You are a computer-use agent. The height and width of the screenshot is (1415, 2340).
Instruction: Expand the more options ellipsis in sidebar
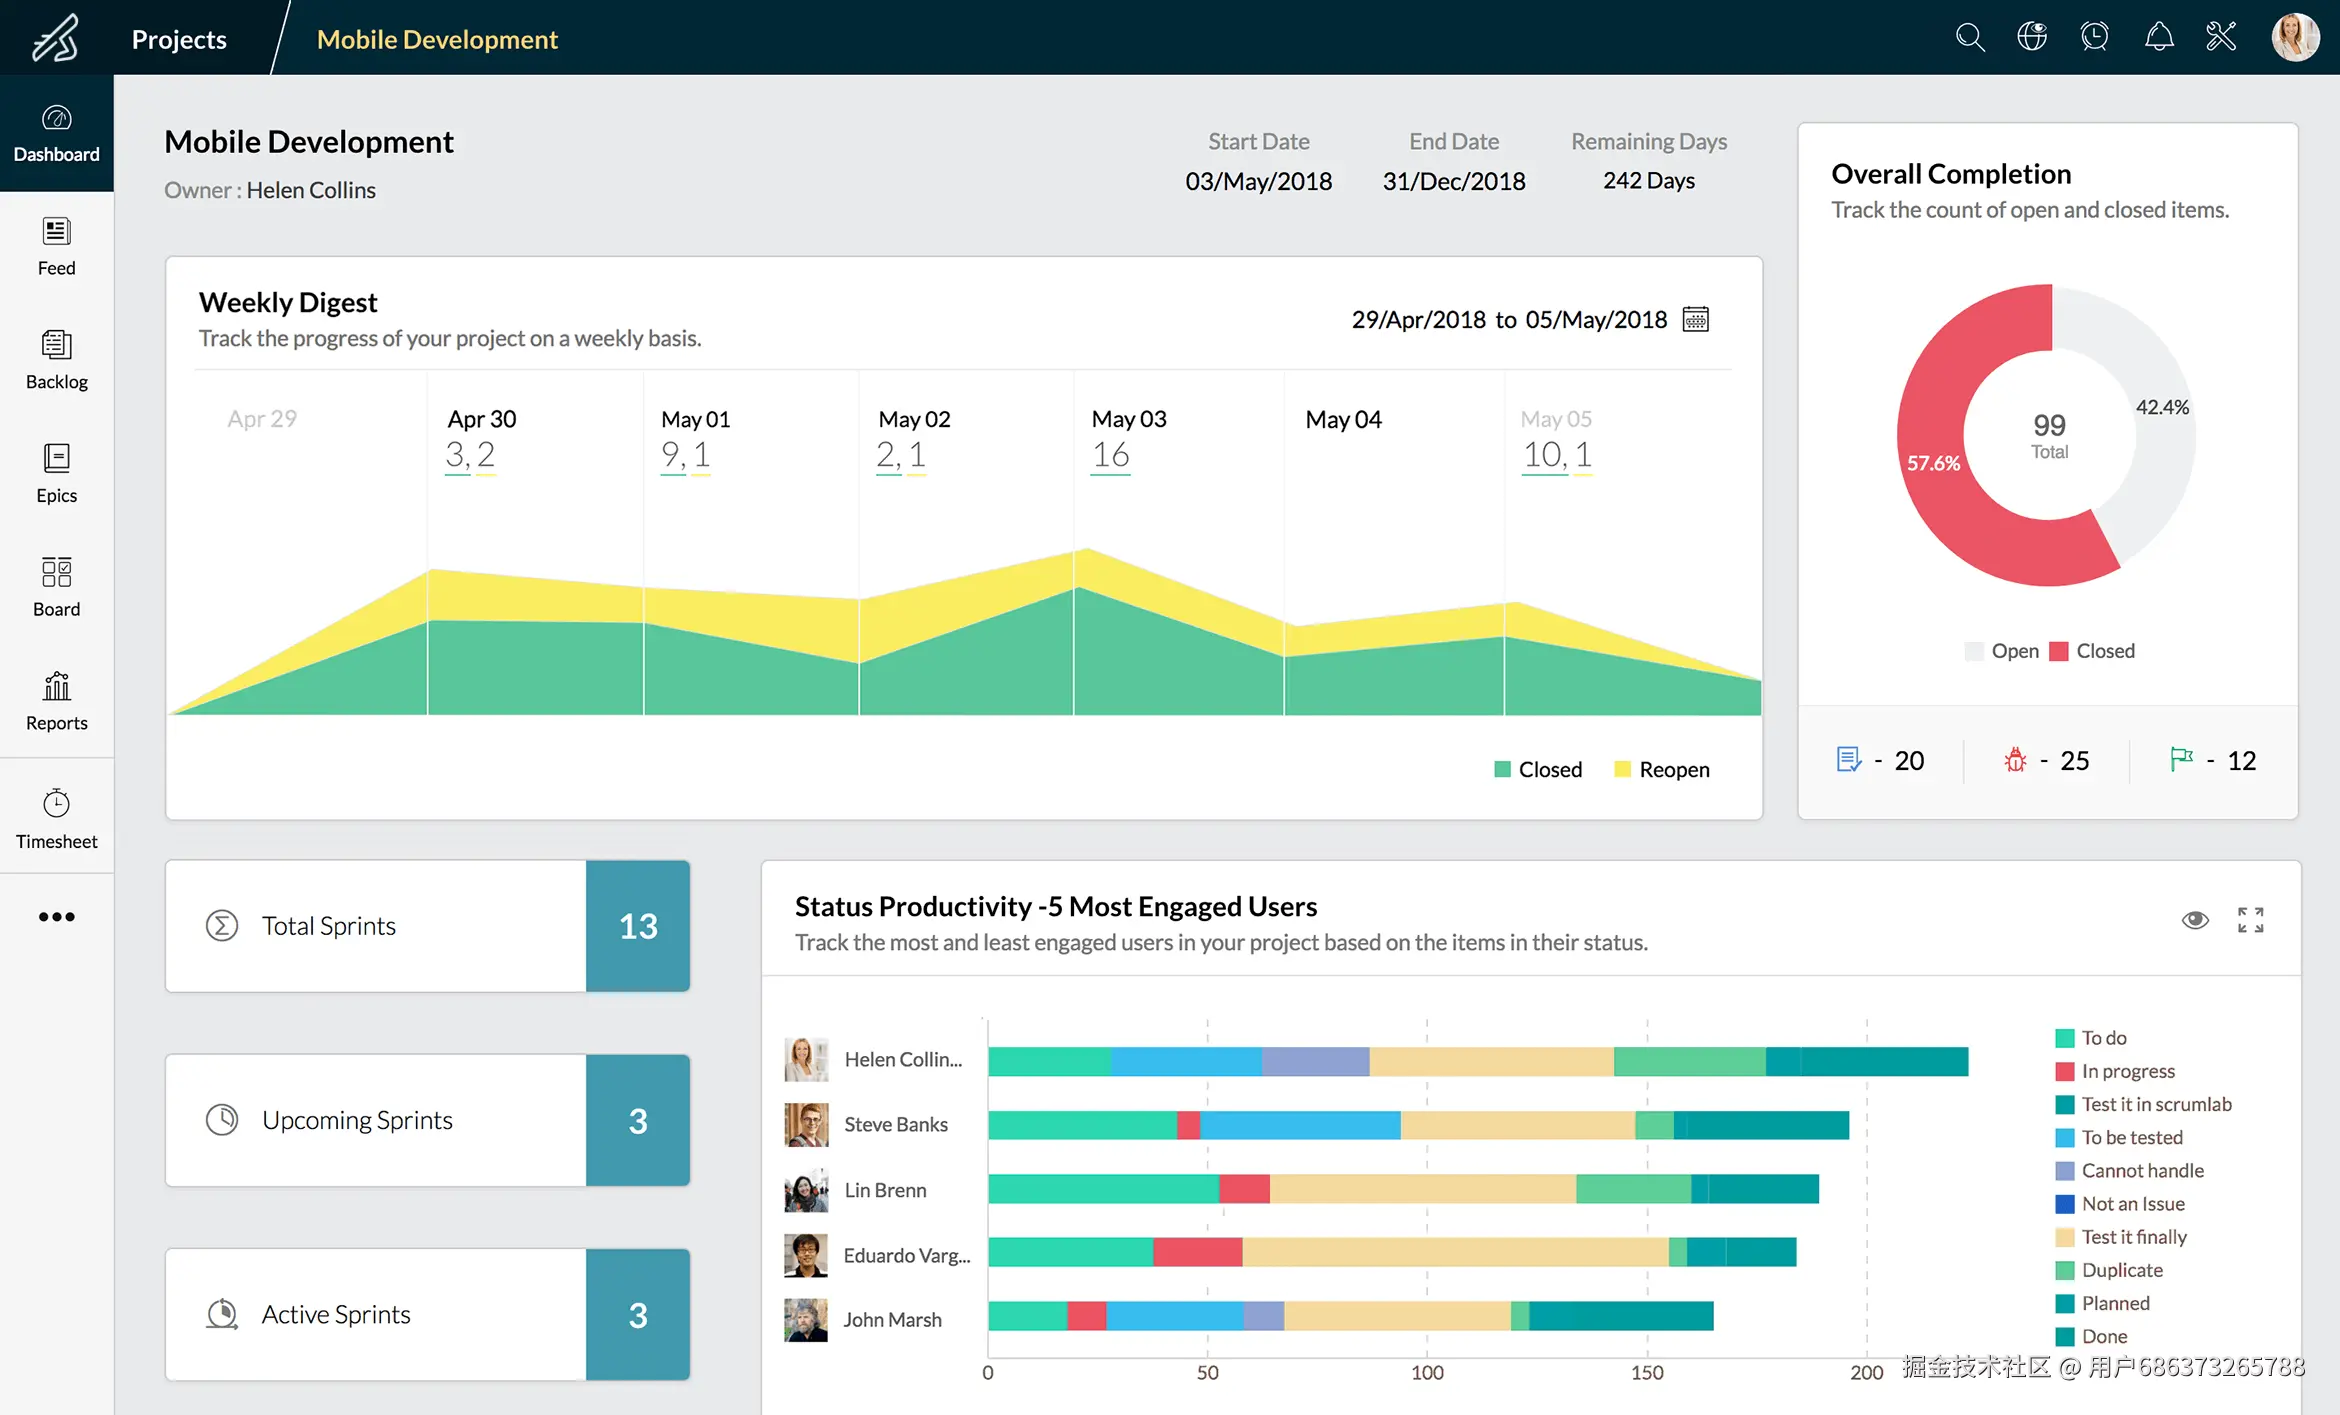click(x=57, y=917)
